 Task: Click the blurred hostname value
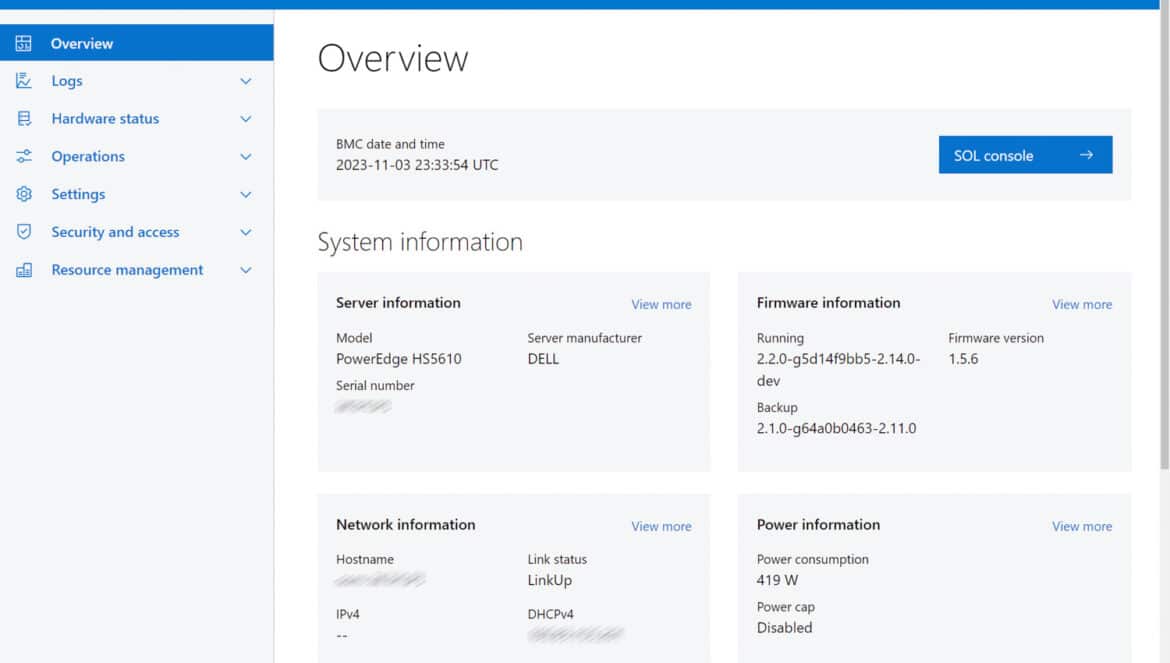380,579
